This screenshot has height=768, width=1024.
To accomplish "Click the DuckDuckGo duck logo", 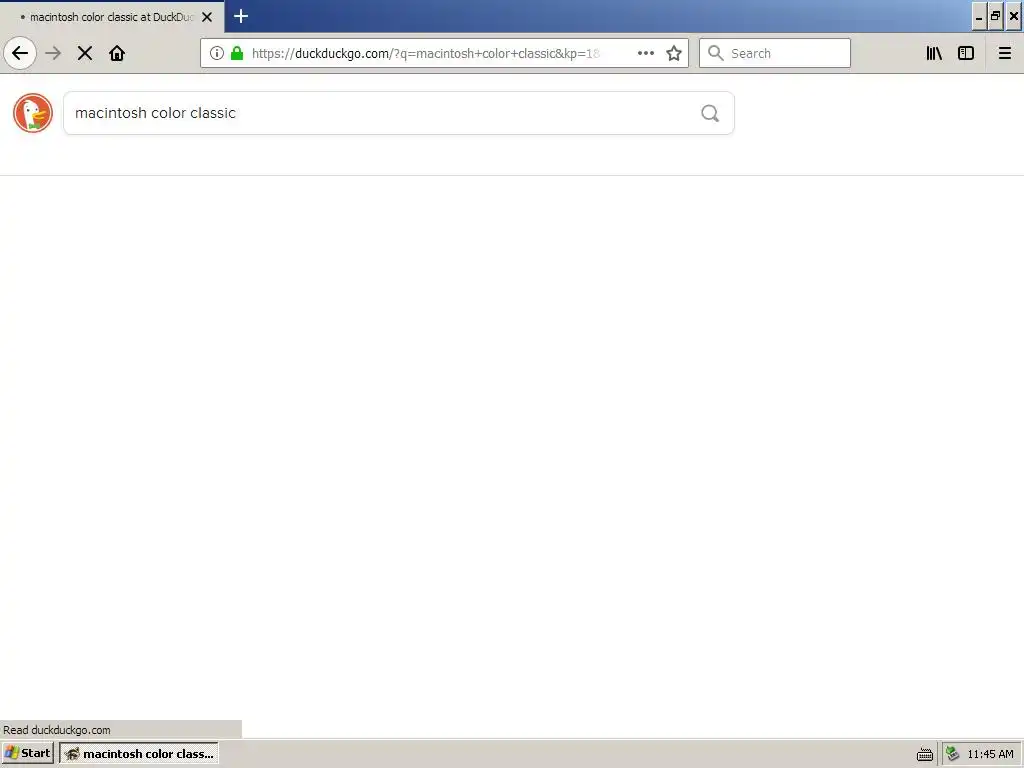I will pyautogui.click(x=33, y=113).
